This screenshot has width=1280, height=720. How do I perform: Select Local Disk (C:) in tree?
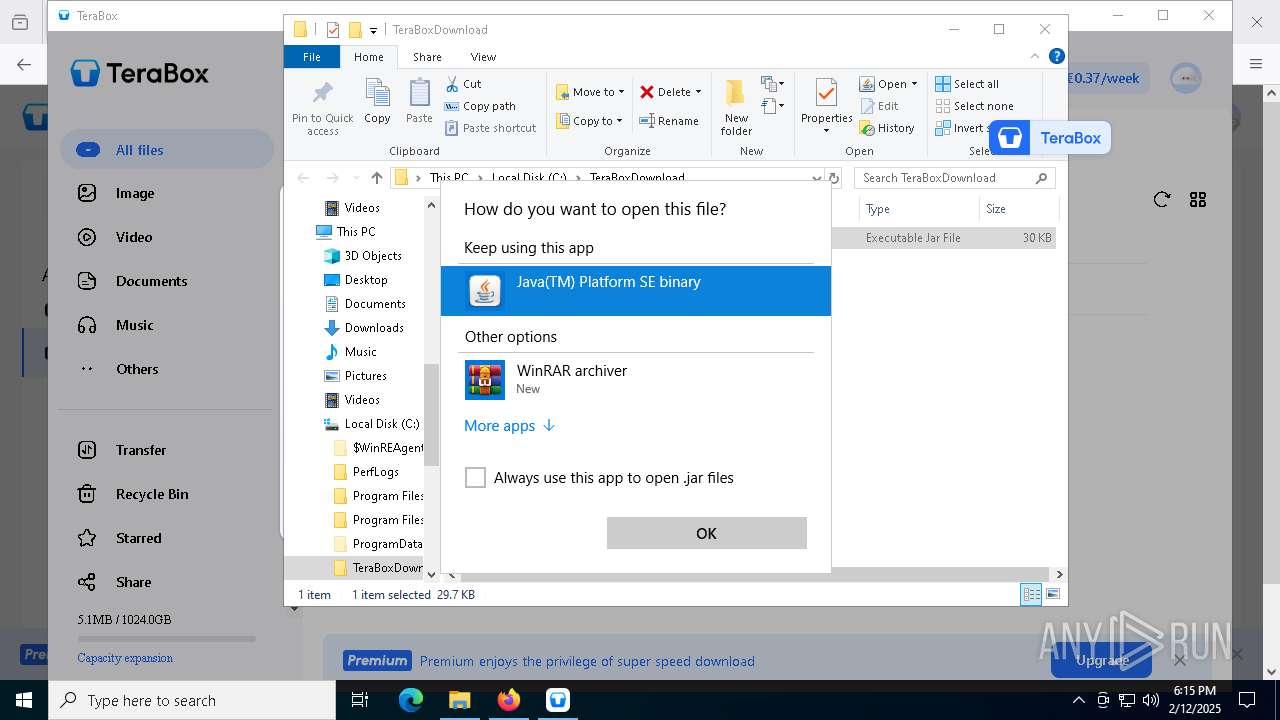(x=381, y=424)
